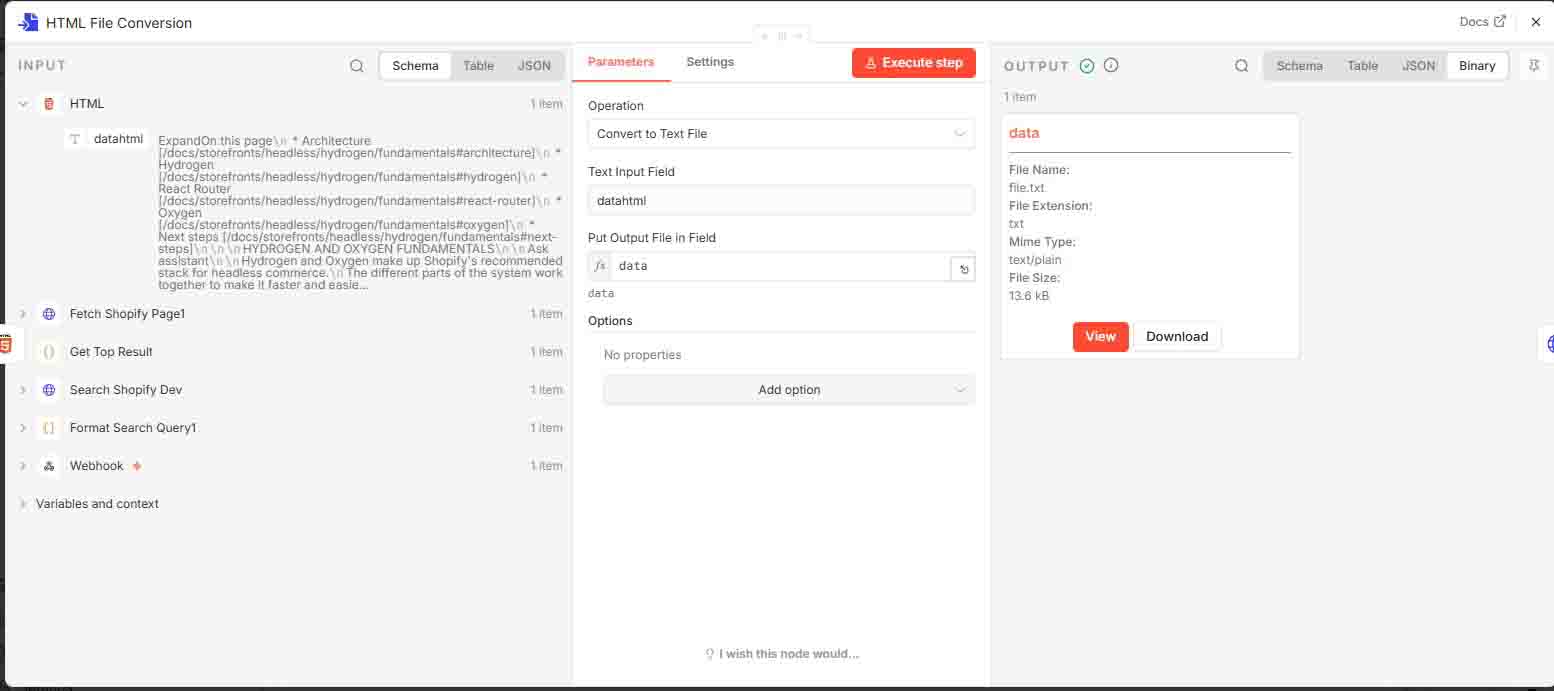Open the Add option dropdown
The height and width of the screenshot is (691, 1554).
(788, 389)
